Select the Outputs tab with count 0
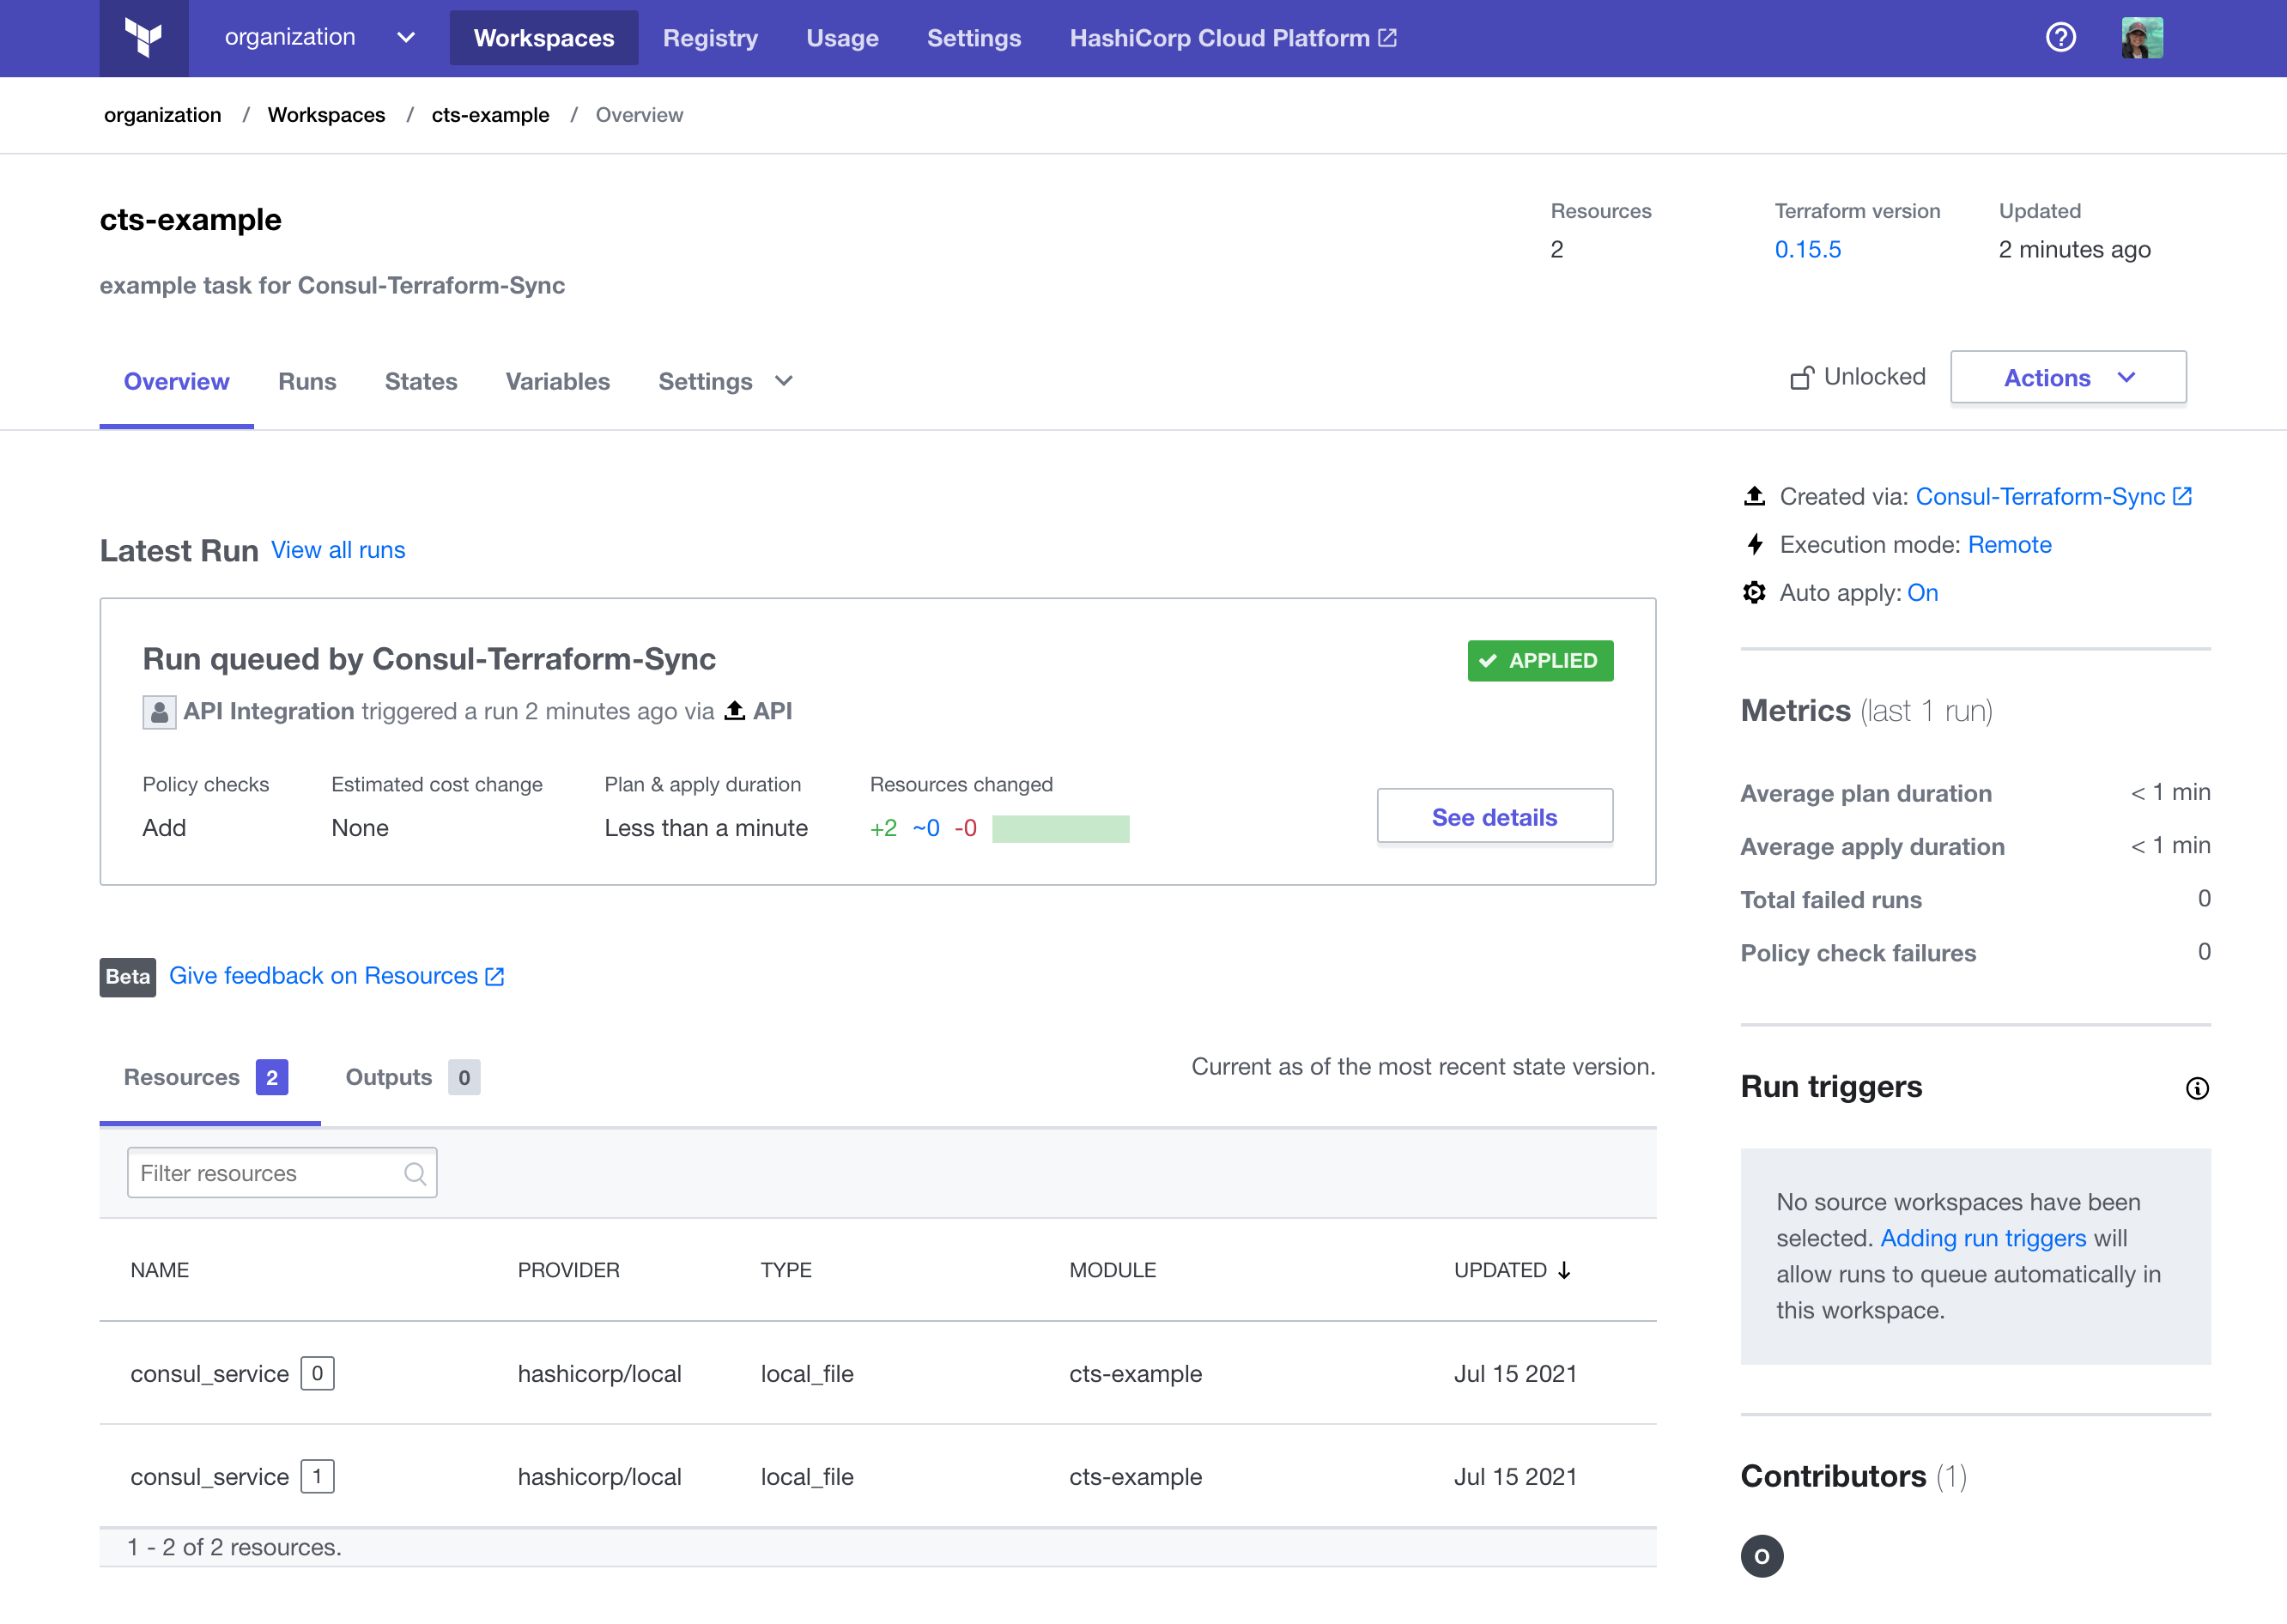 pyautogui.click(x=412, y=1078)
